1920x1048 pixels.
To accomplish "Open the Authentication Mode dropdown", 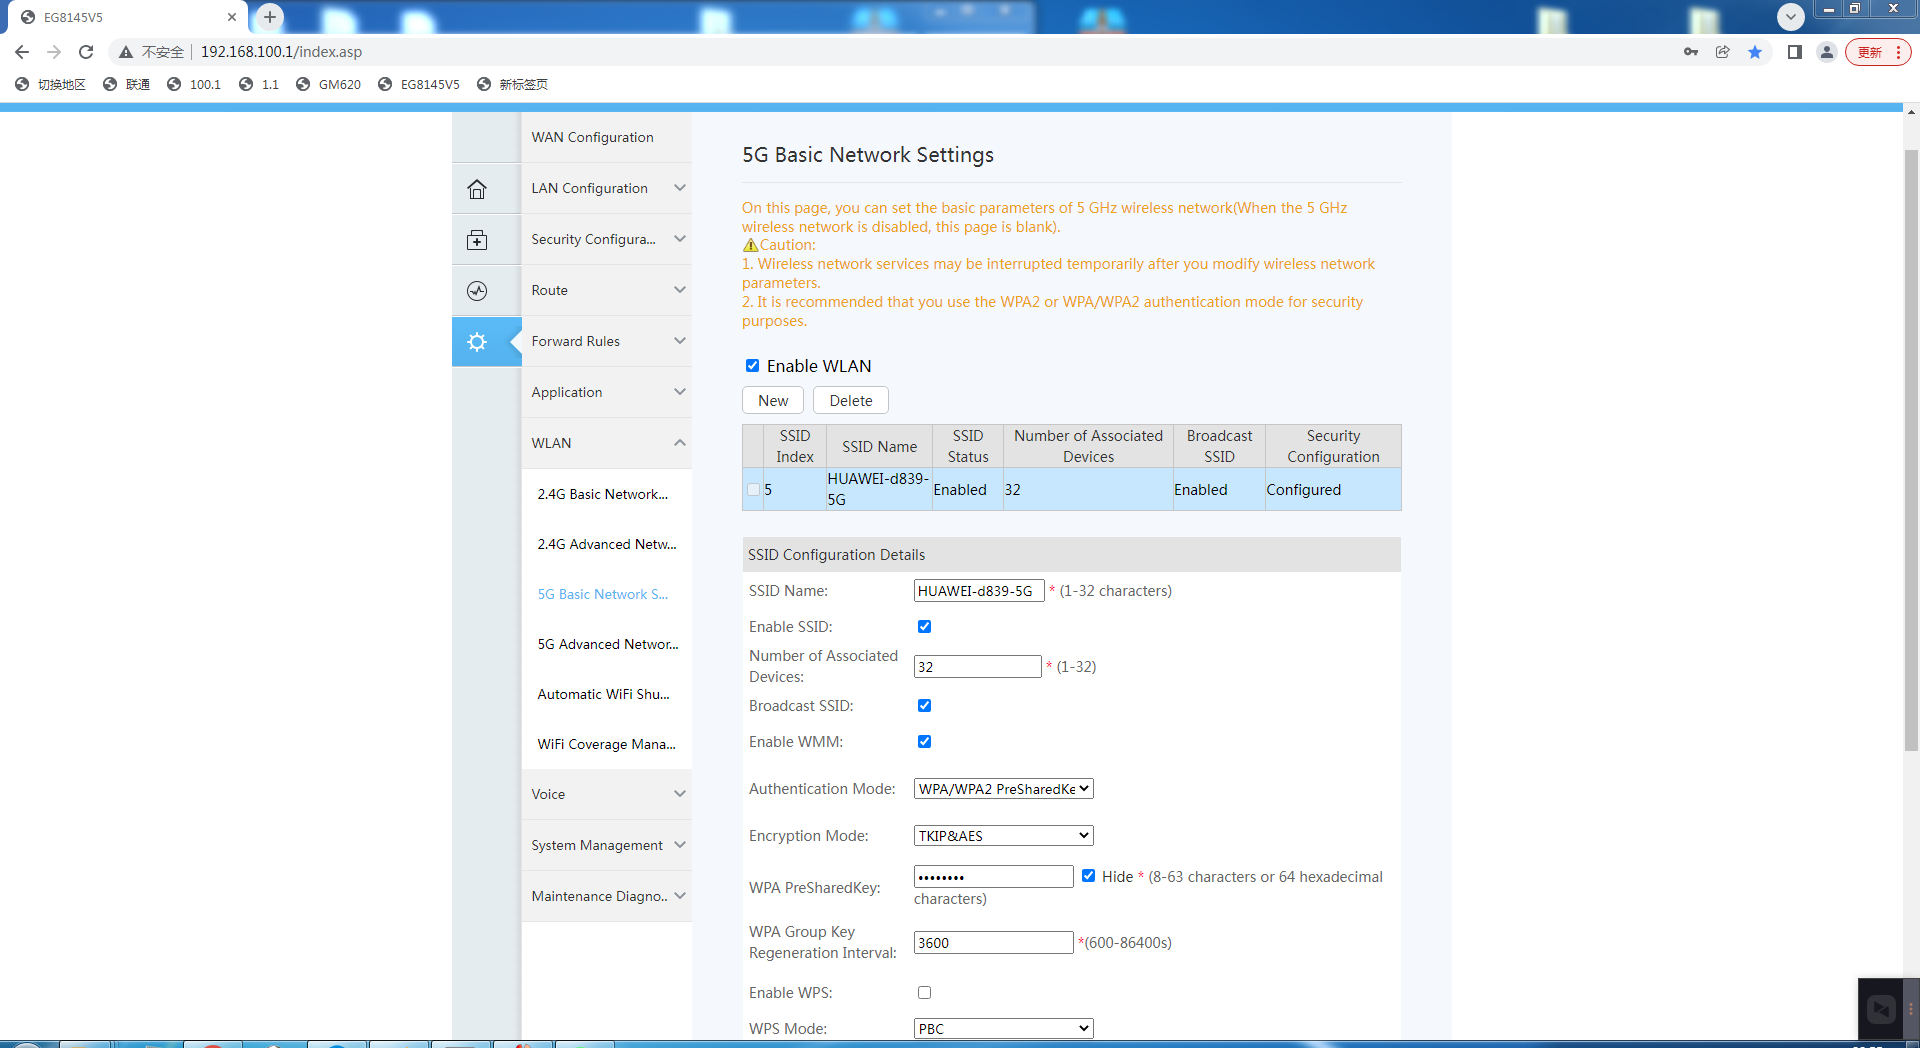I will tap(1003, 789).
